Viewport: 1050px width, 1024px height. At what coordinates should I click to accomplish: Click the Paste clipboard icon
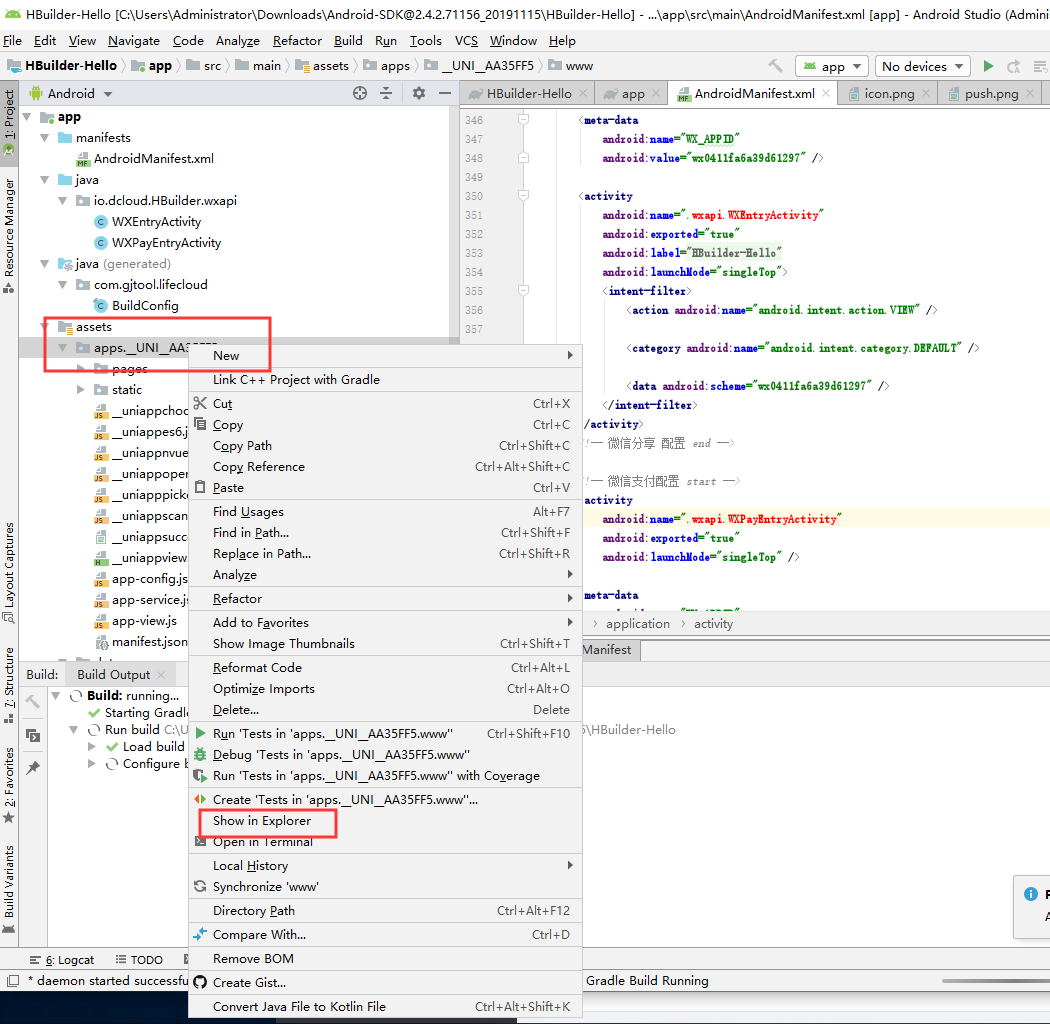(x=200, y=487)
